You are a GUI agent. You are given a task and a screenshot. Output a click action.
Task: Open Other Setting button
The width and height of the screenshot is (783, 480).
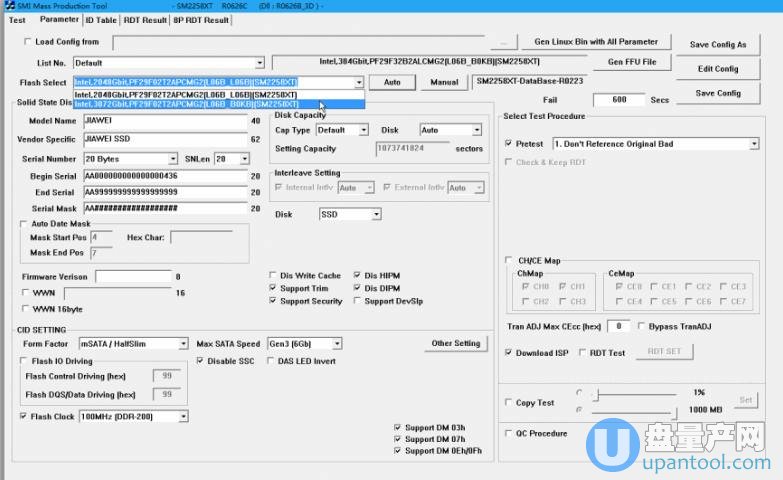456,343
